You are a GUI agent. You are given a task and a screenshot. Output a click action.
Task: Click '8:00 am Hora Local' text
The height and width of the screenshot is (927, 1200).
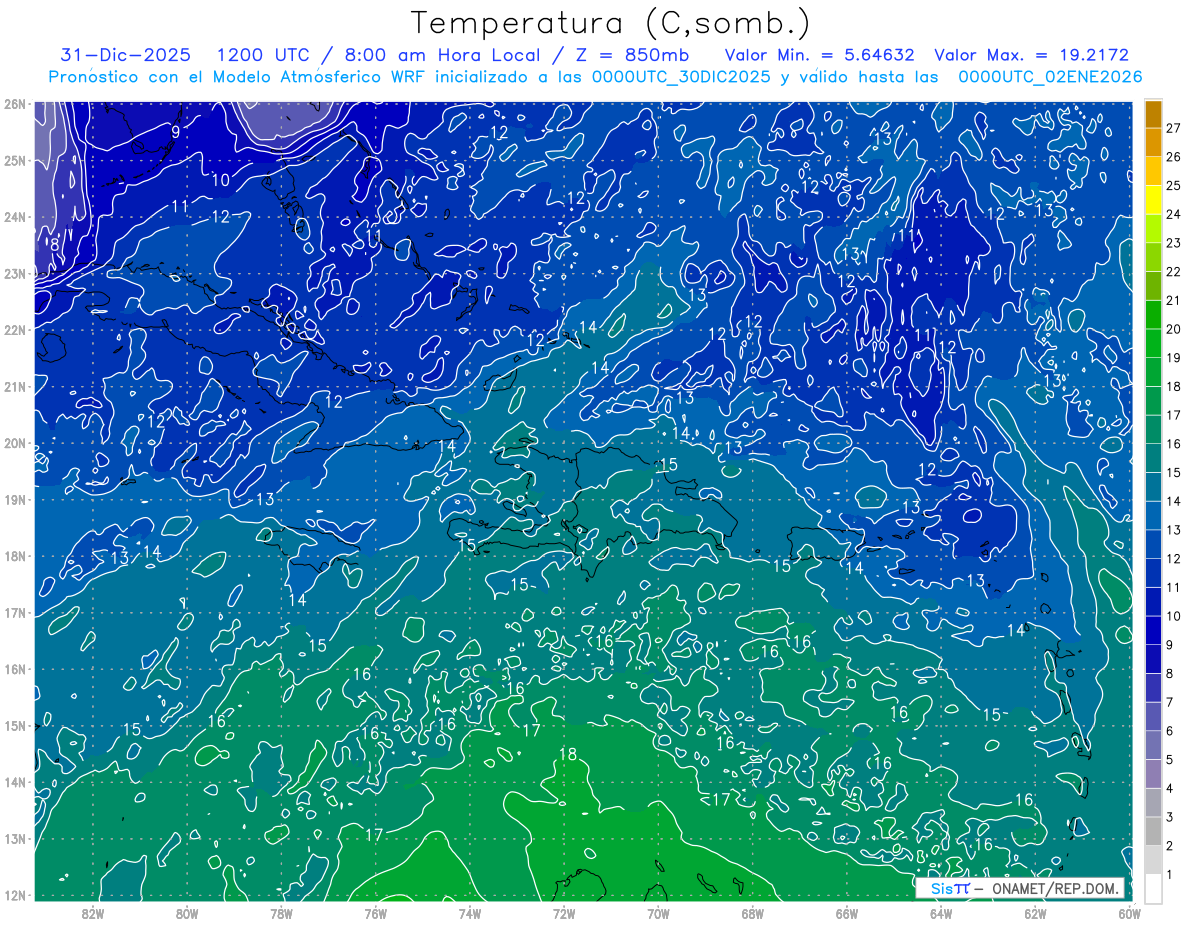pos(442,55)
